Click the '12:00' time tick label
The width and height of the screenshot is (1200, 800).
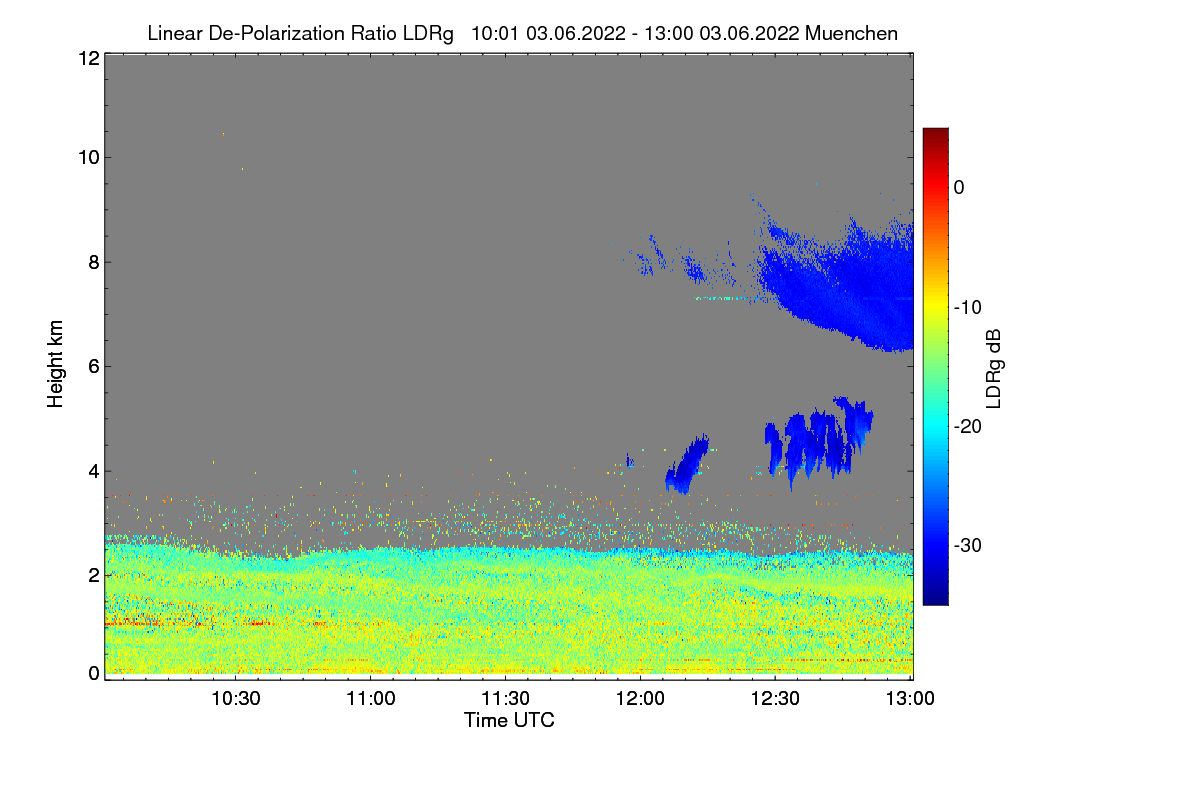641,700
